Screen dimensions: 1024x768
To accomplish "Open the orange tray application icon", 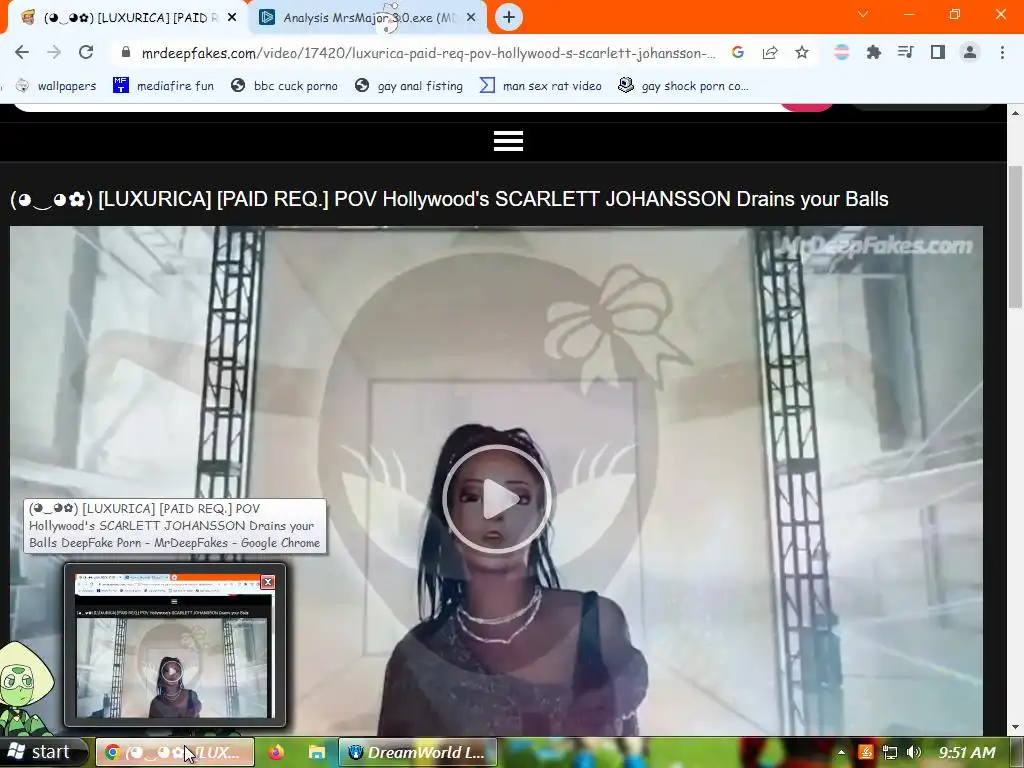I will pos(866,752).
